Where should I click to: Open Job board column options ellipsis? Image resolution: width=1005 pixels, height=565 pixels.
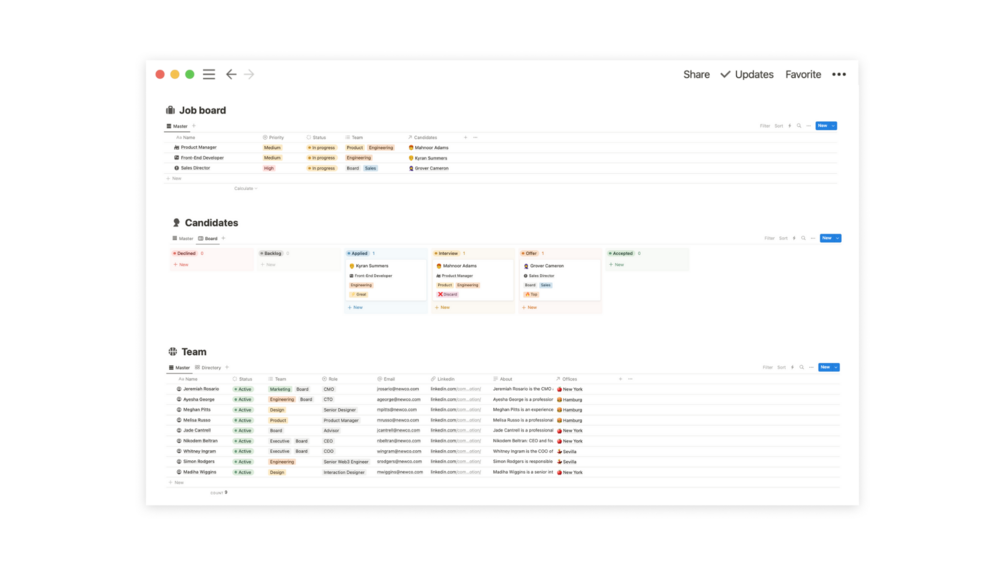point(475,137)
